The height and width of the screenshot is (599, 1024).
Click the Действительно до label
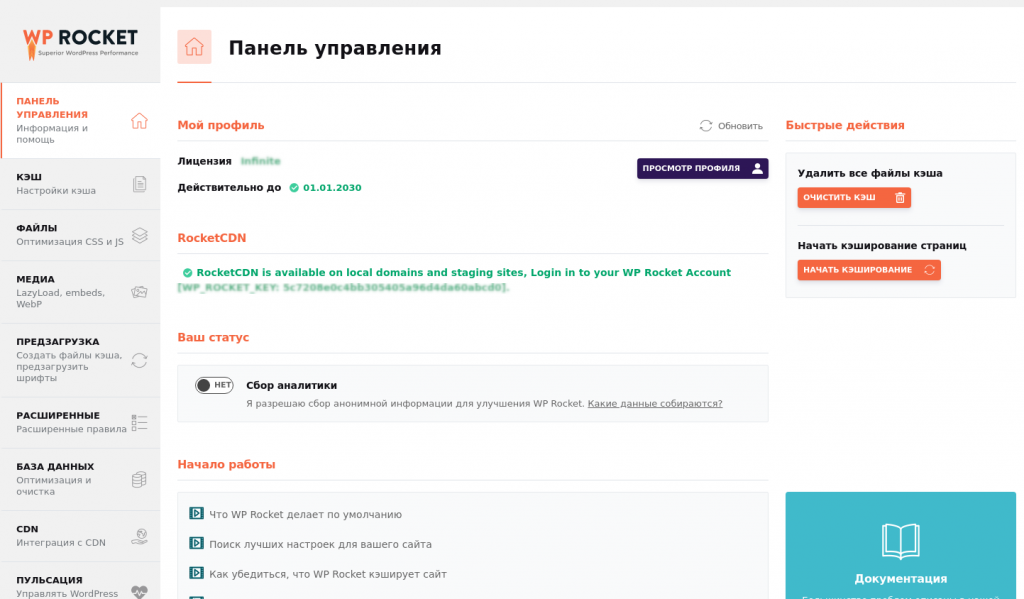[x=229, y=187]
